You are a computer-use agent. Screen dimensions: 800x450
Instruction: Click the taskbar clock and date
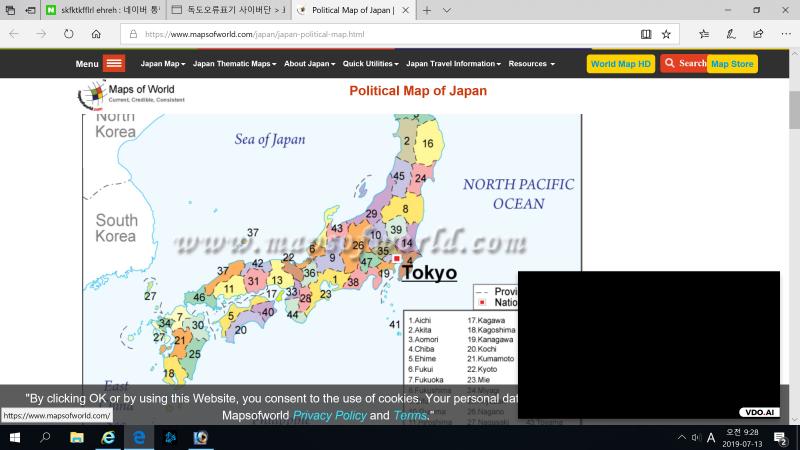tap(741, 438)
